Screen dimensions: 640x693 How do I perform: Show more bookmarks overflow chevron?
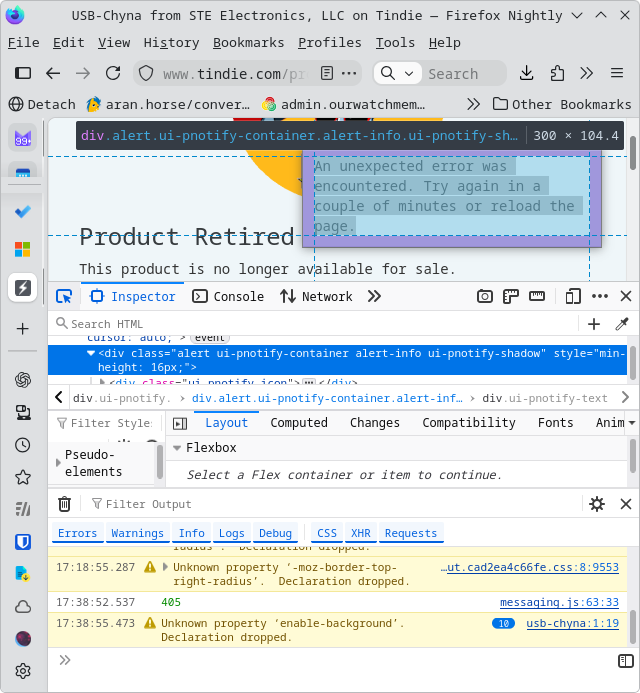473,105
